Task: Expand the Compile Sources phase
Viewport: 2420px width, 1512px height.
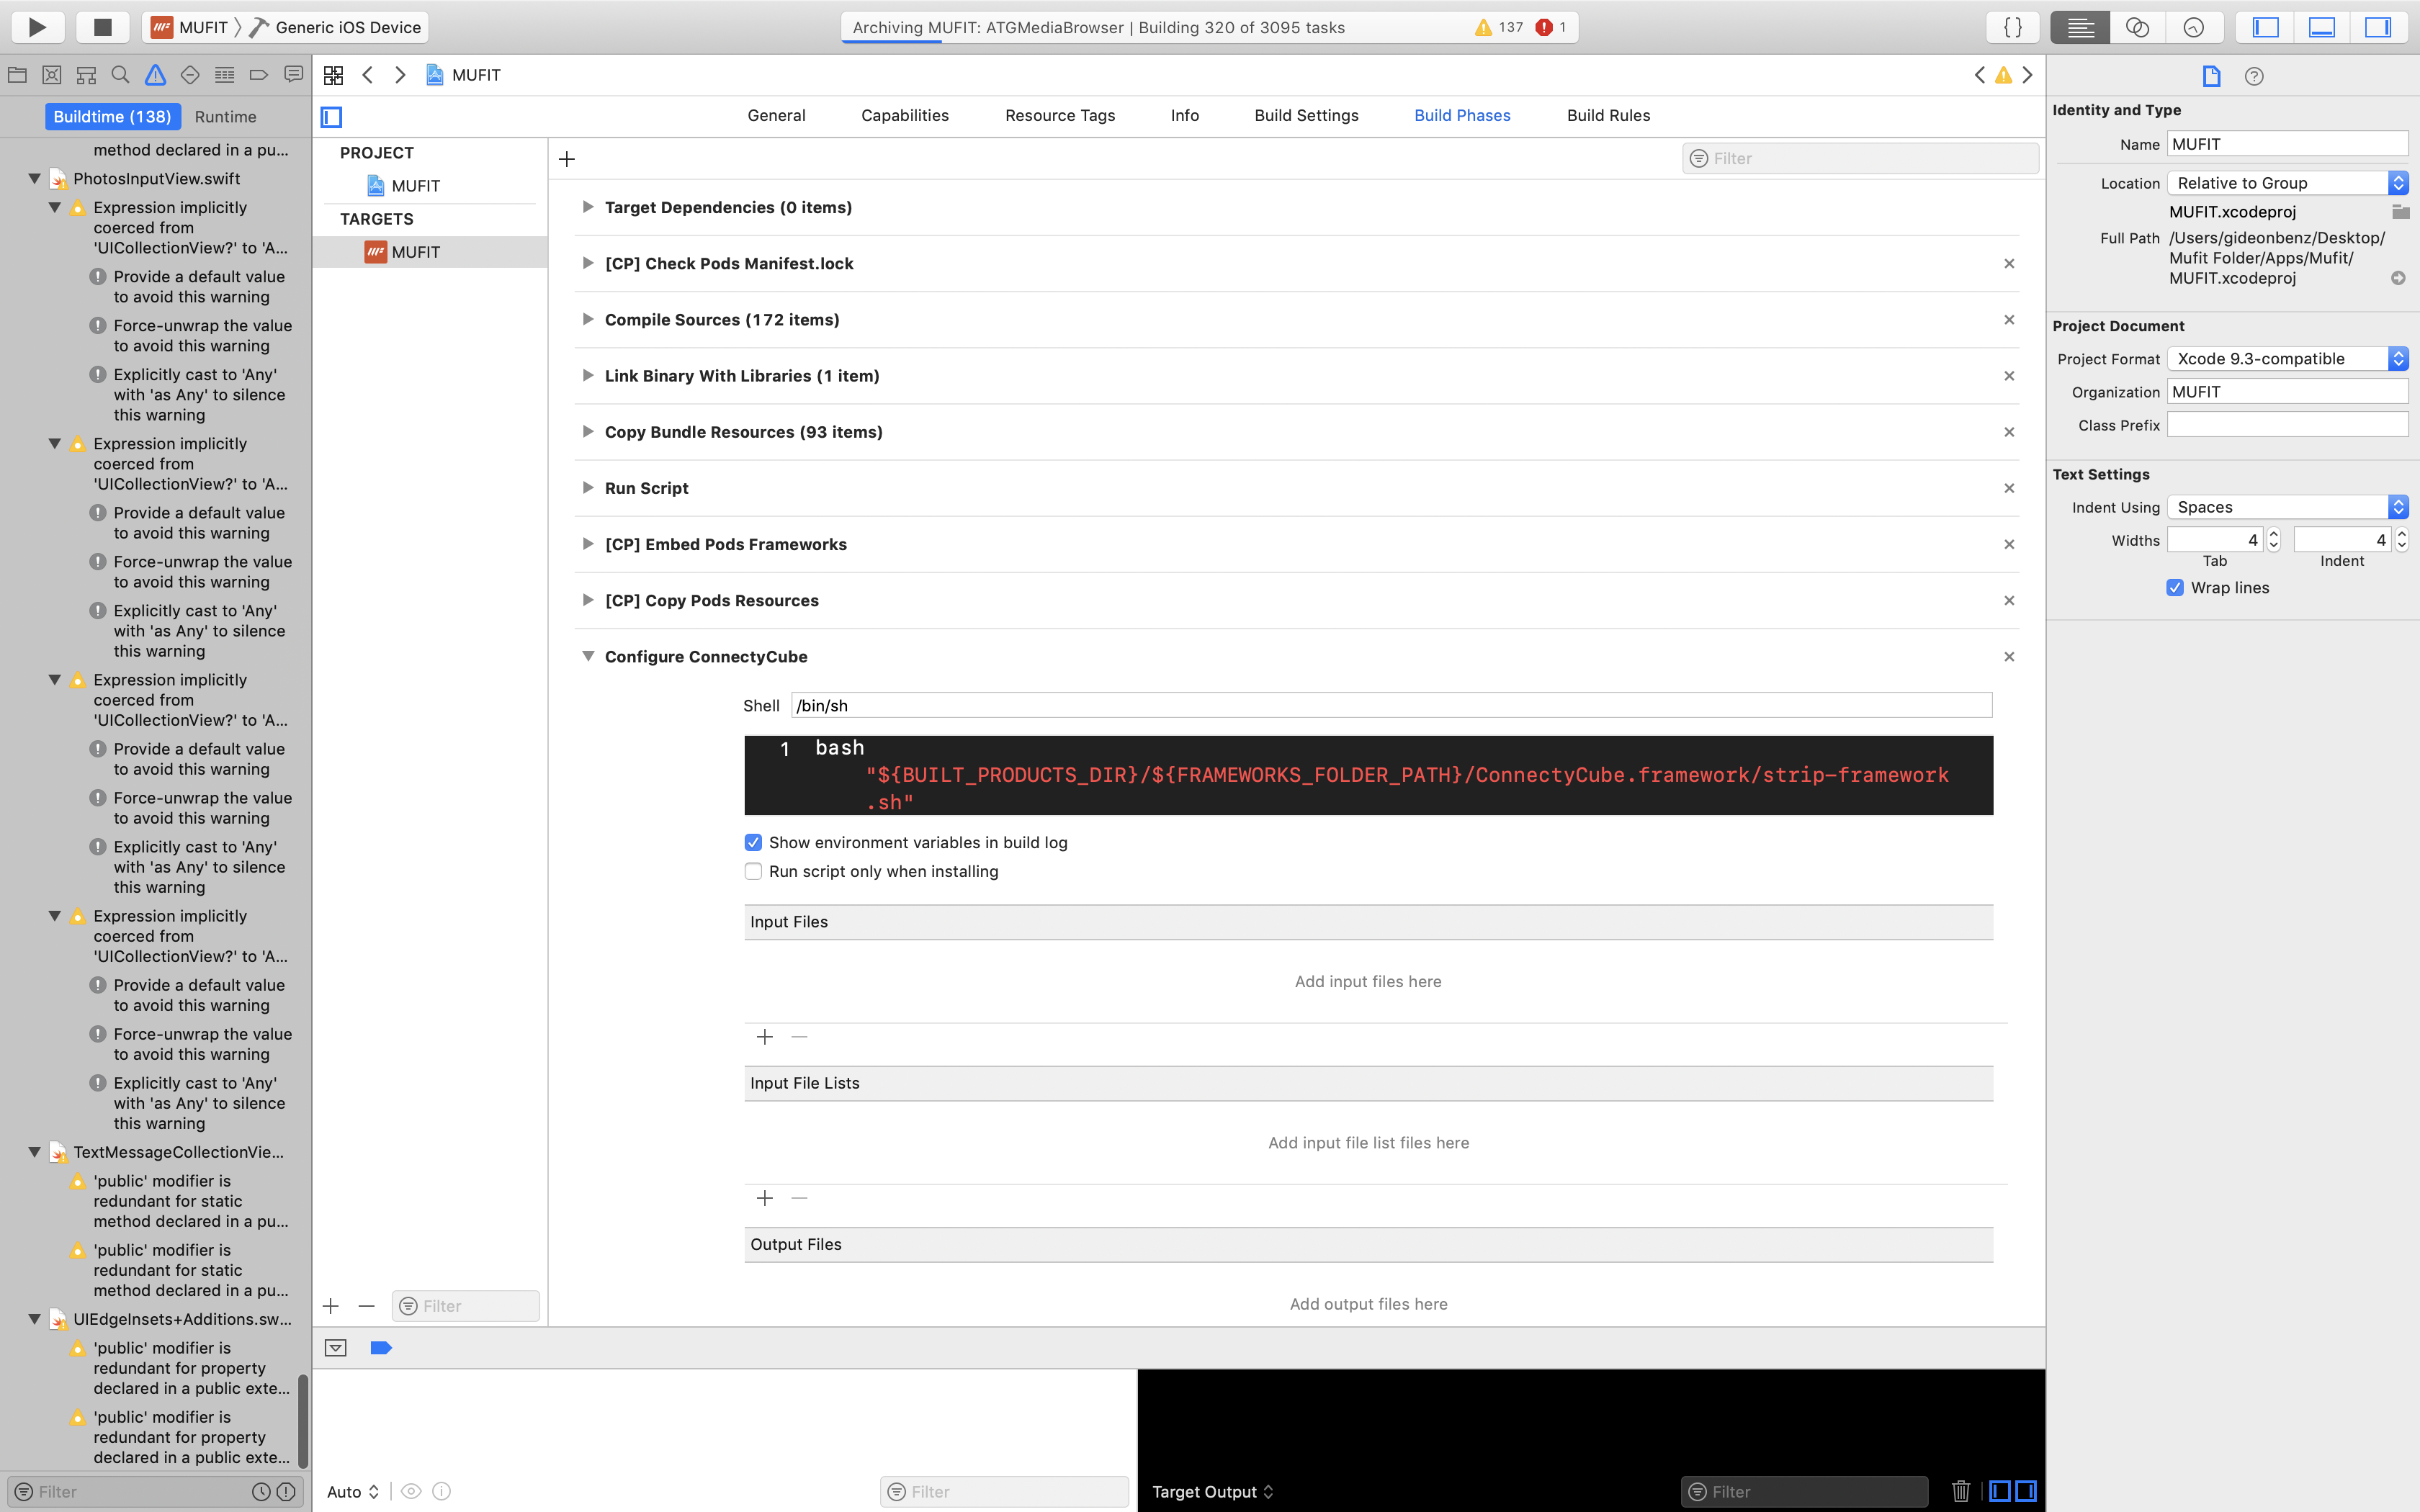Action: pyautogui.click(x=588, y=320)
